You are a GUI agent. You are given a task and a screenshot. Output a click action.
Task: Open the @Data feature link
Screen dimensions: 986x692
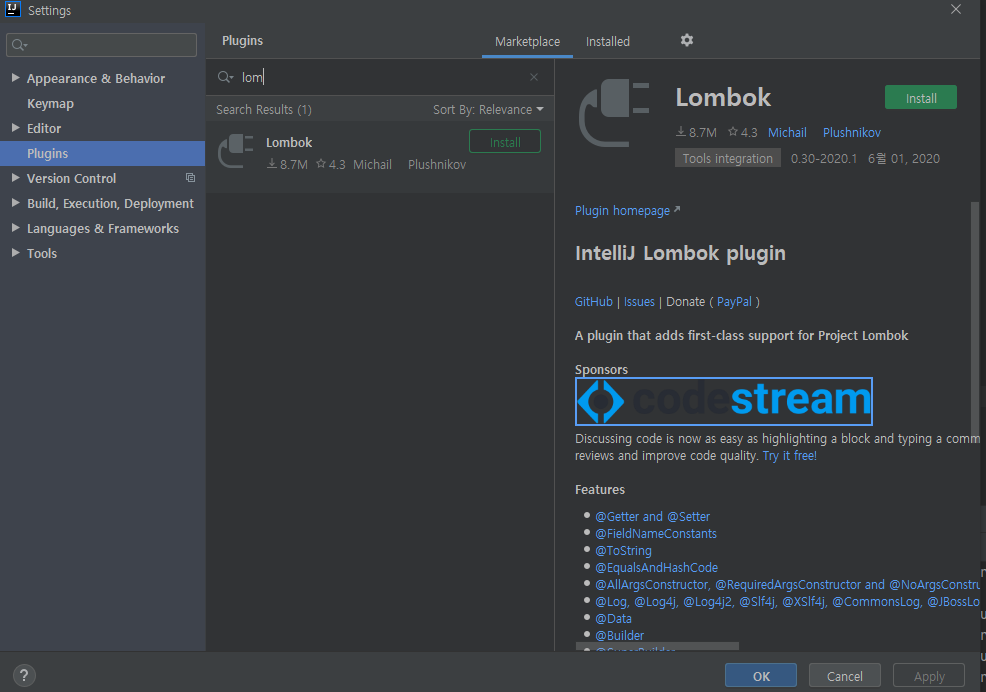pyautogui.click(x=613, y=618)
